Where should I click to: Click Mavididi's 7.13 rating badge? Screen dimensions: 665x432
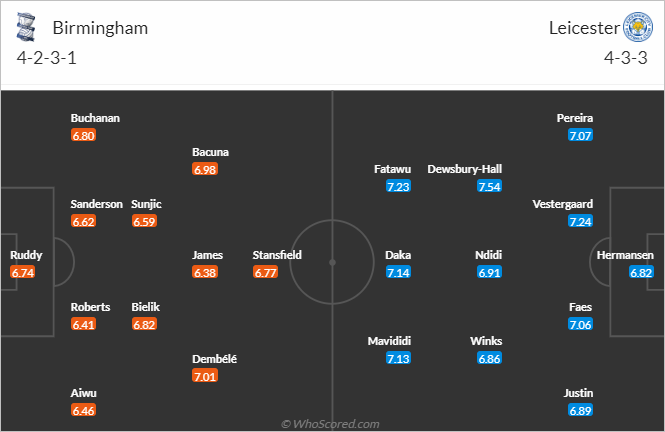399,359
